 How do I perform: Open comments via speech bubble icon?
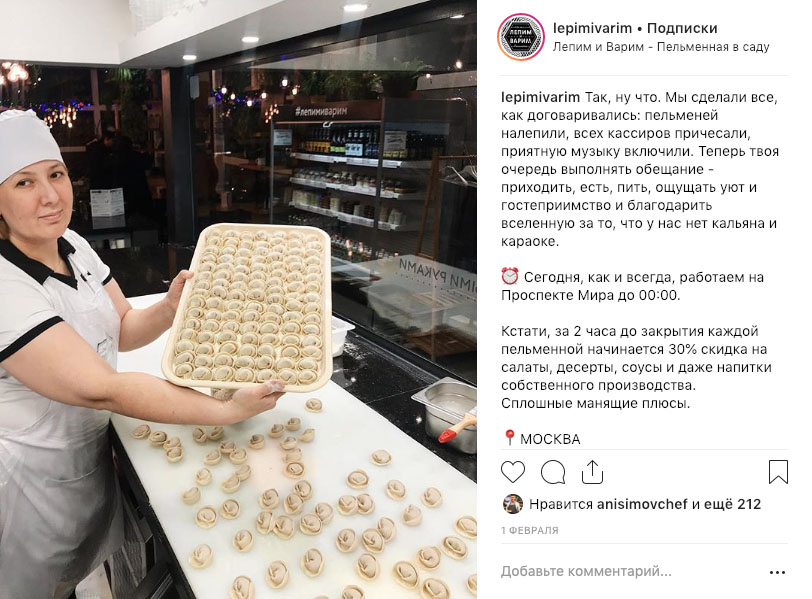click(x=553, y=472)
